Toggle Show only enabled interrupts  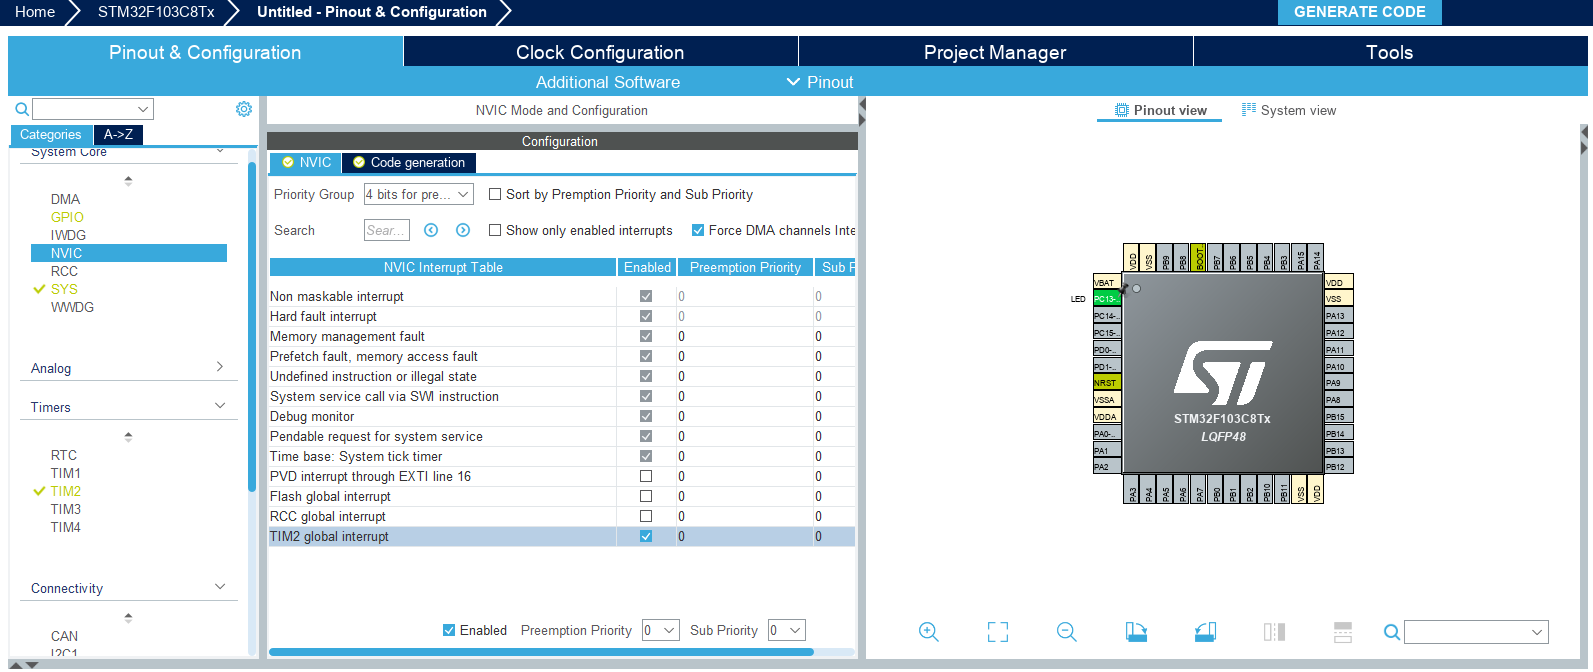(x=495, y=230)
